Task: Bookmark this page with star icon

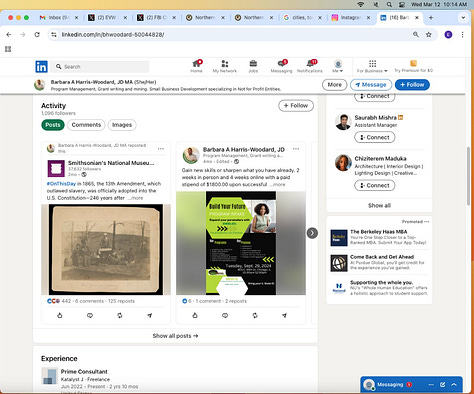Action: point(429,35)
